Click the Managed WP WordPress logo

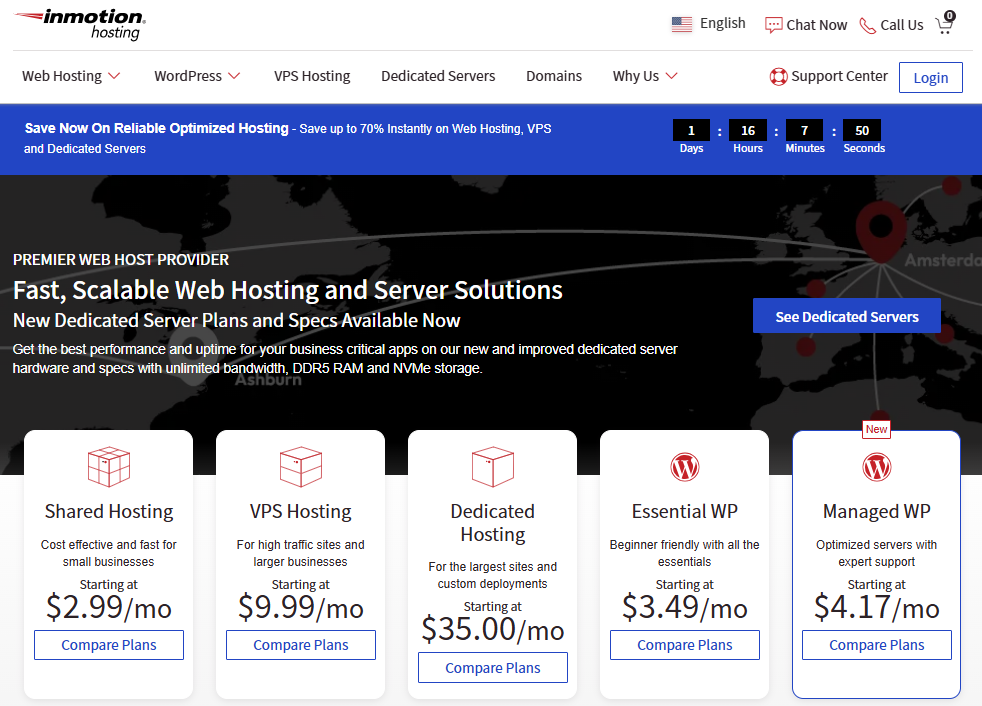[x=877, y=467]
